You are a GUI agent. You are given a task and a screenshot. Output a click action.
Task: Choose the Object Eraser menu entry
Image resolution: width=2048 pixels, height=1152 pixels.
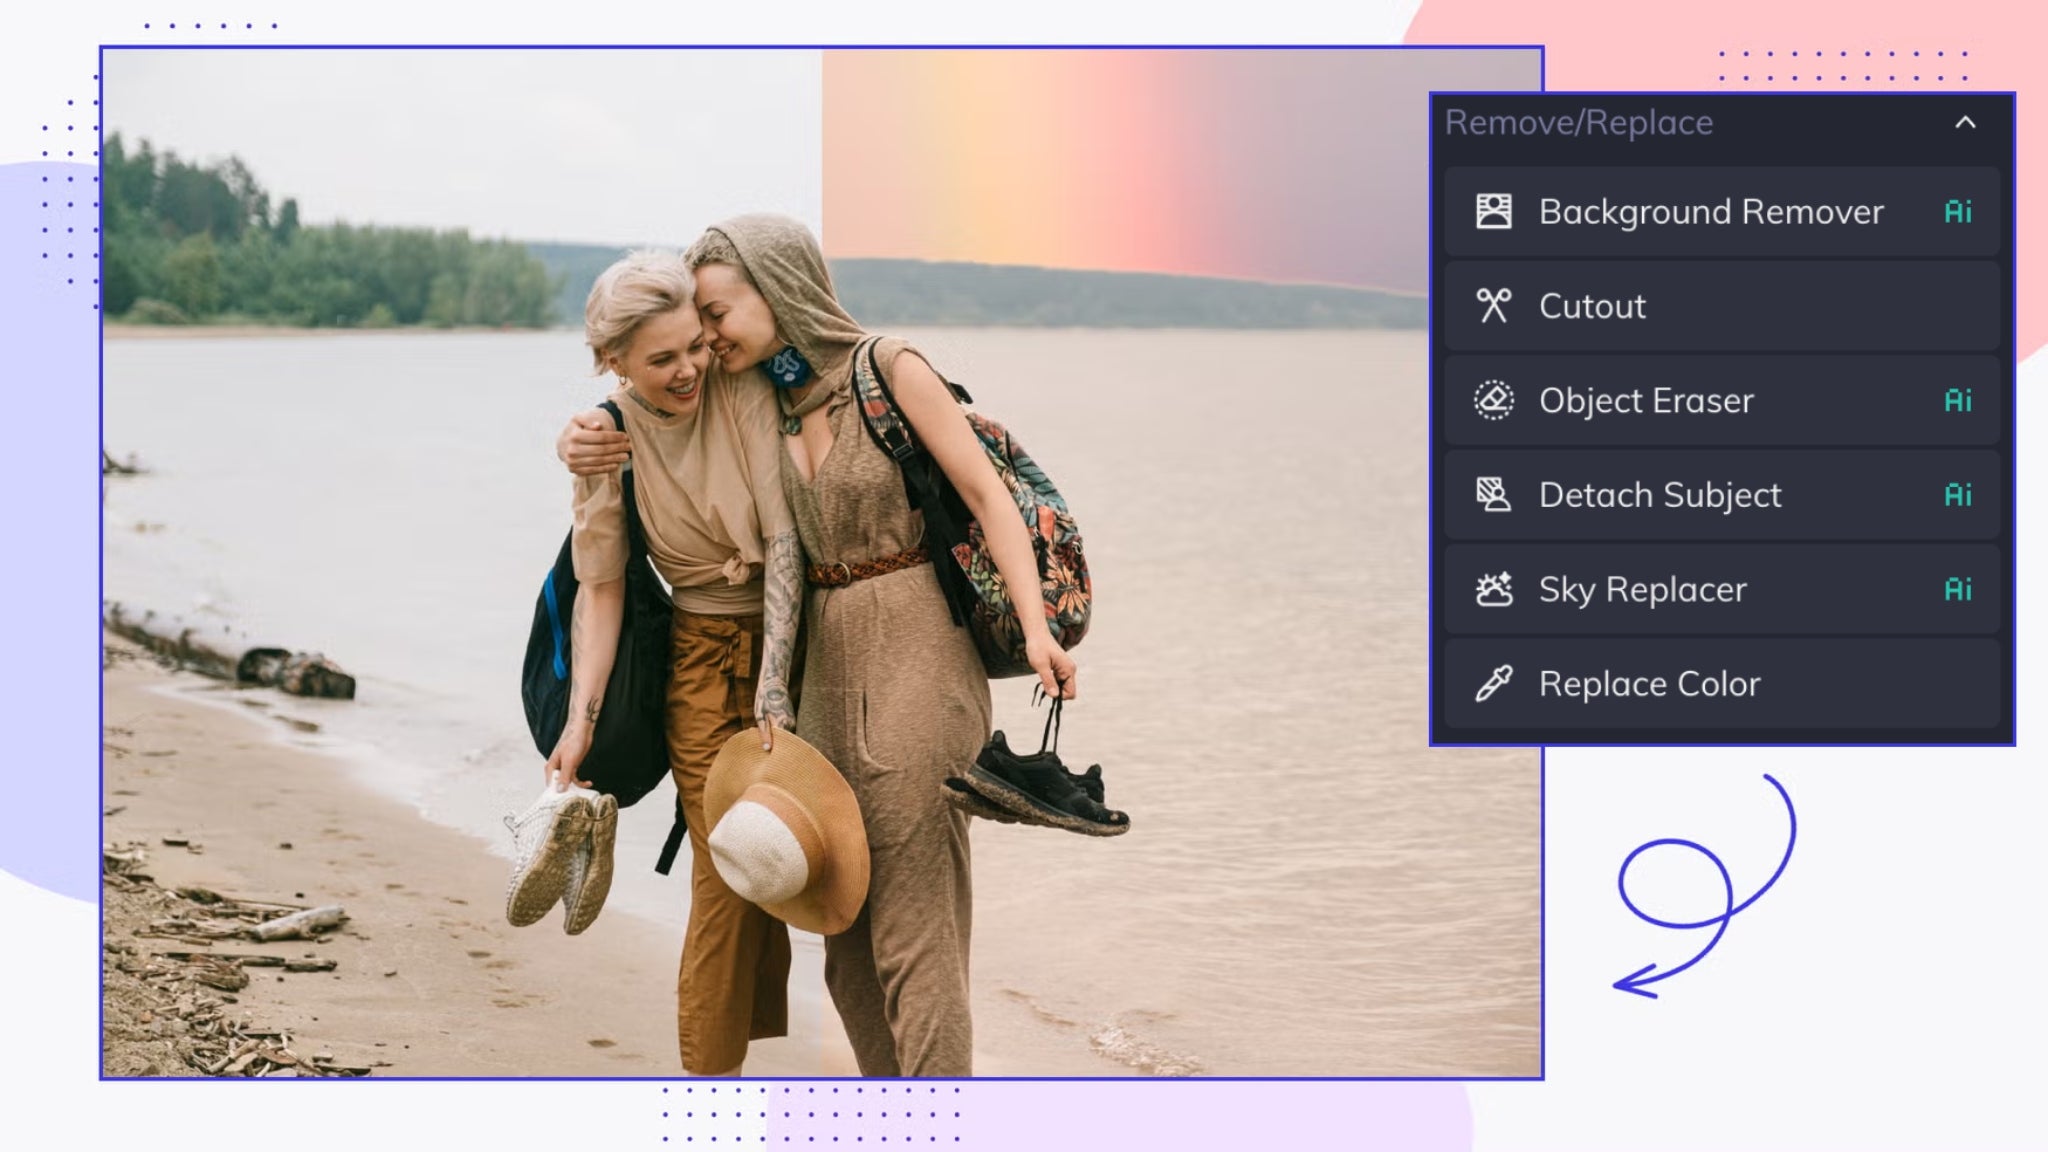click(x=1646, y=400)
